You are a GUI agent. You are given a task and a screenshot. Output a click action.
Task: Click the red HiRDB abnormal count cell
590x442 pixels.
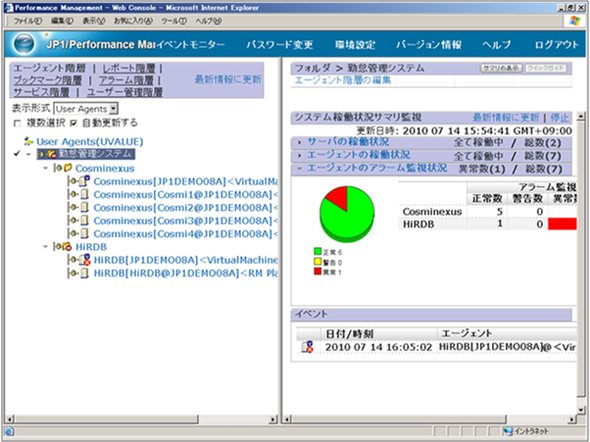(562, 224)
